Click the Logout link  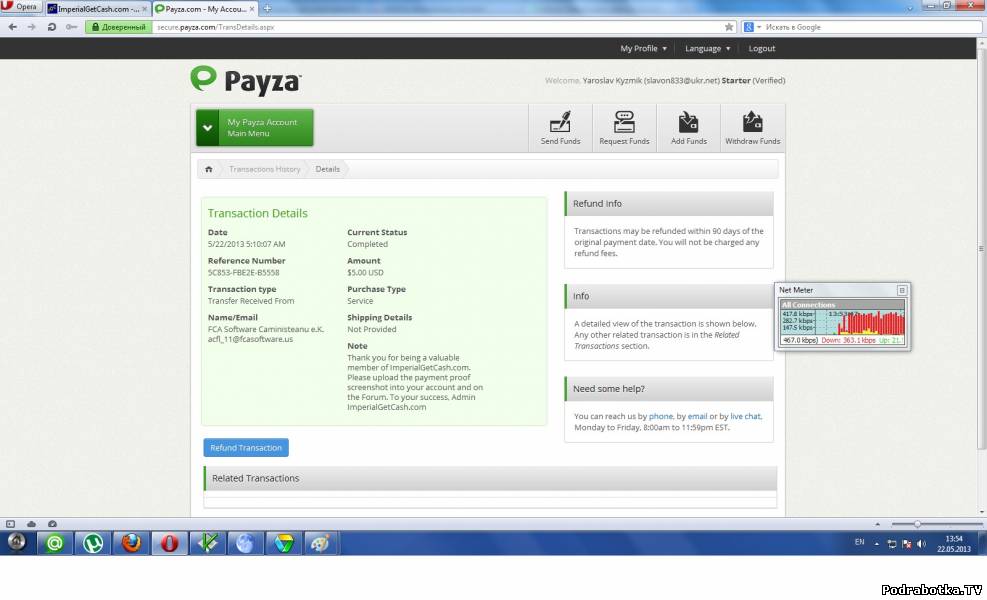tap(762, 48)
